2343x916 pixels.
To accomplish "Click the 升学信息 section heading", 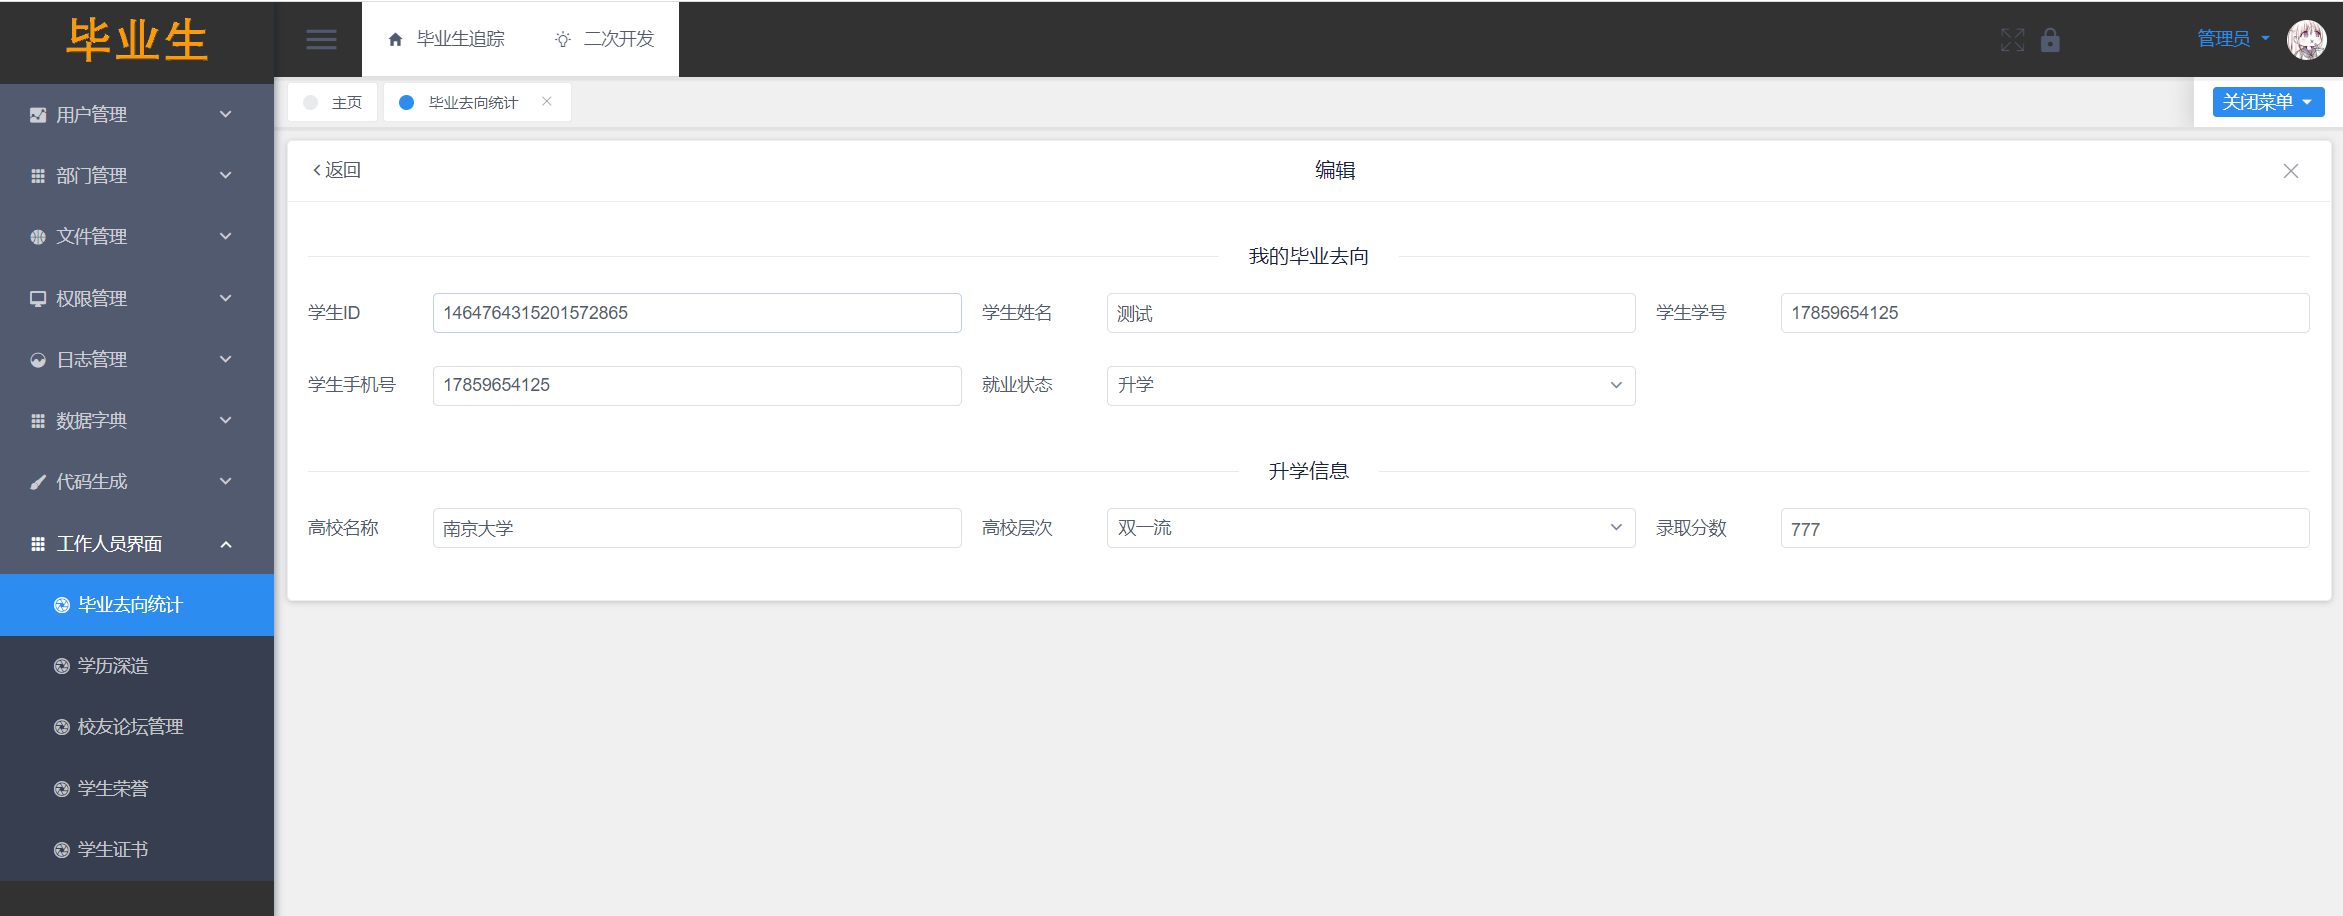I will [1309, 471].
